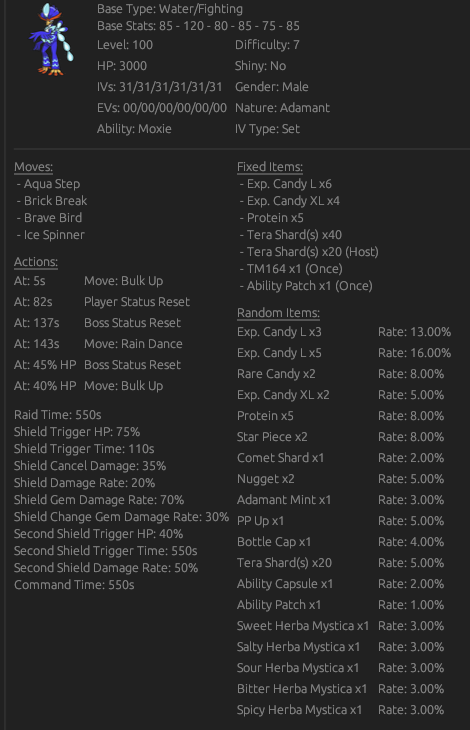Select the Actions heading

[x=36, y=262]
